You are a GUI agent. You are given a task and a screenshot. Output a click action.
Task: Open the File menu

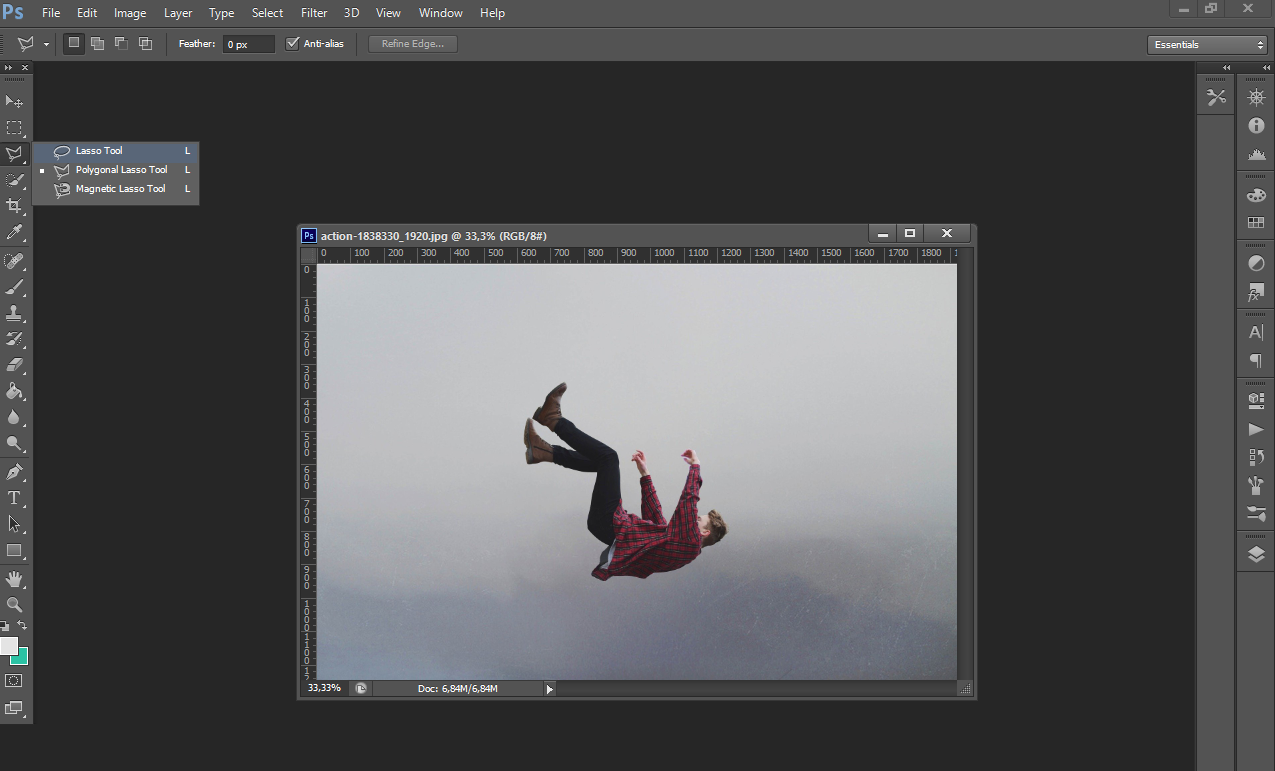pyautogui.click(x=51, y=13)
